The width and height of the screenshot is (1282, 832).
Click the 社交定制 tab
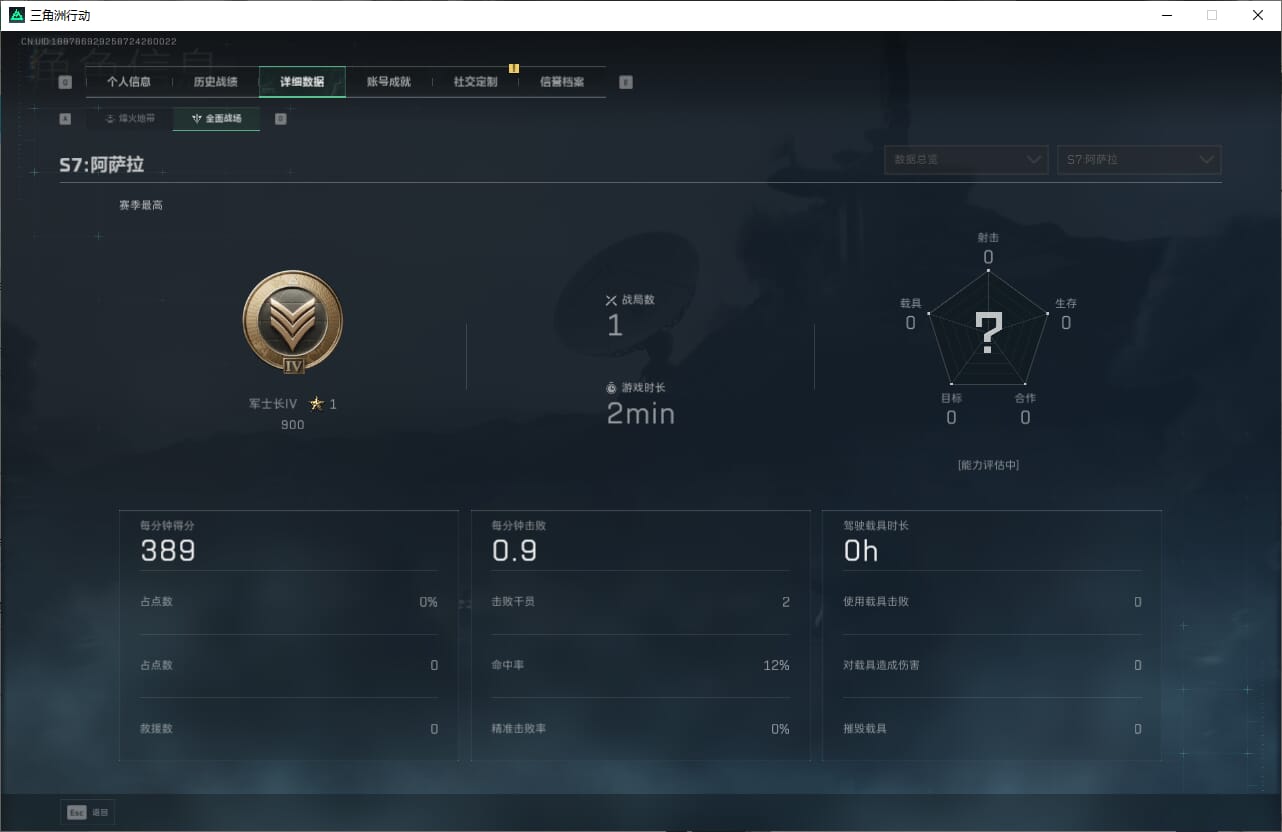pos(475,82)
